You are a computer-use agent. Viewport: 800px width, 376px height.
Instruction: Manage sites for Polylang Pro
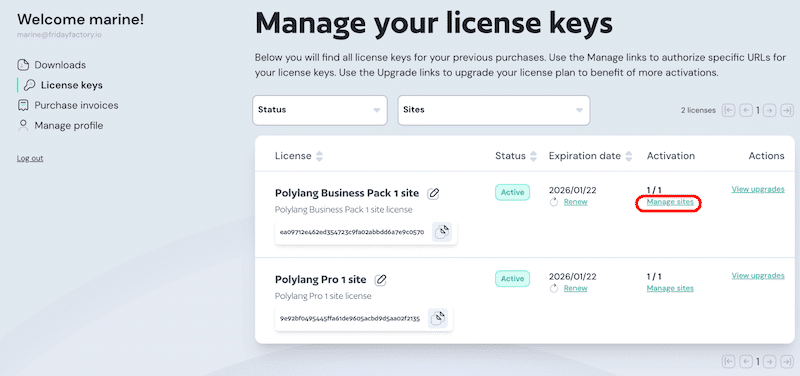(x=670, y=288)
